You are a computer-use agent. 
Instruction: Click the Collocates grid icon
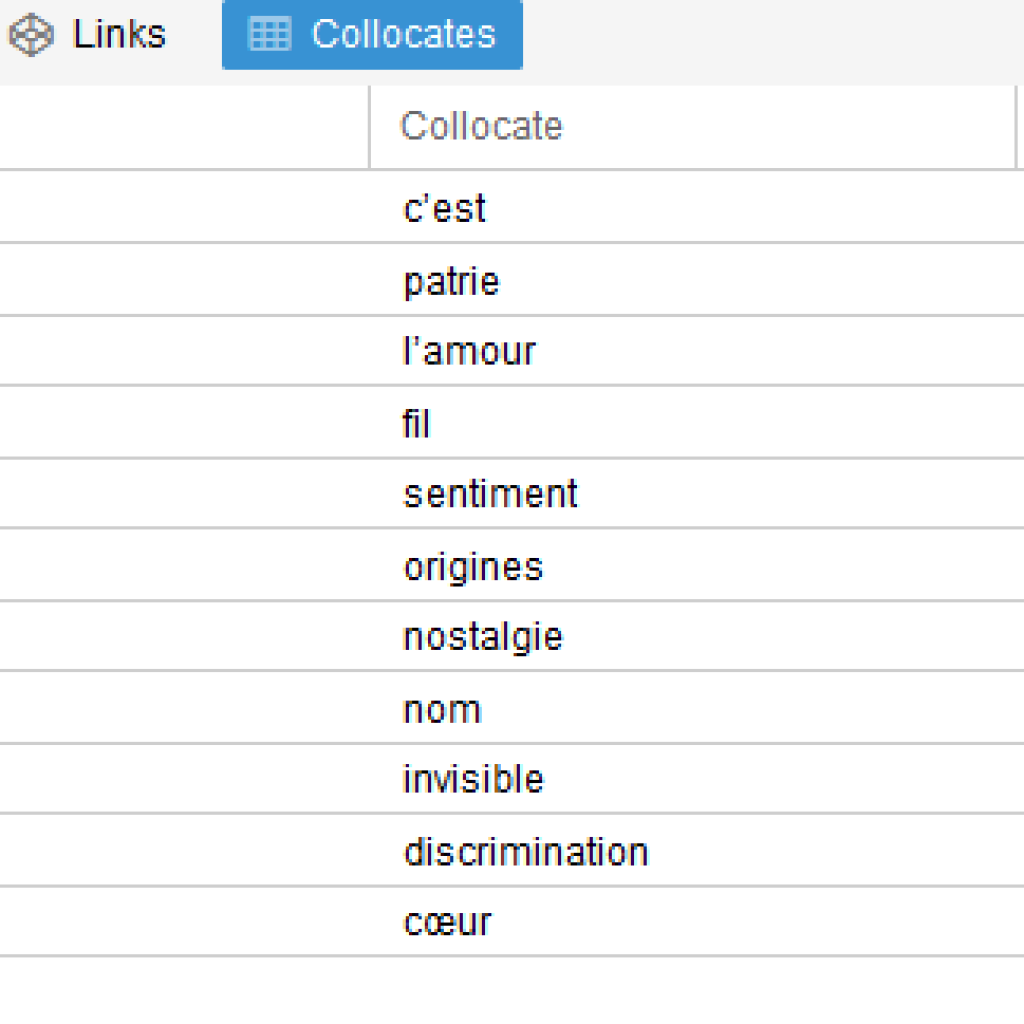270,34
